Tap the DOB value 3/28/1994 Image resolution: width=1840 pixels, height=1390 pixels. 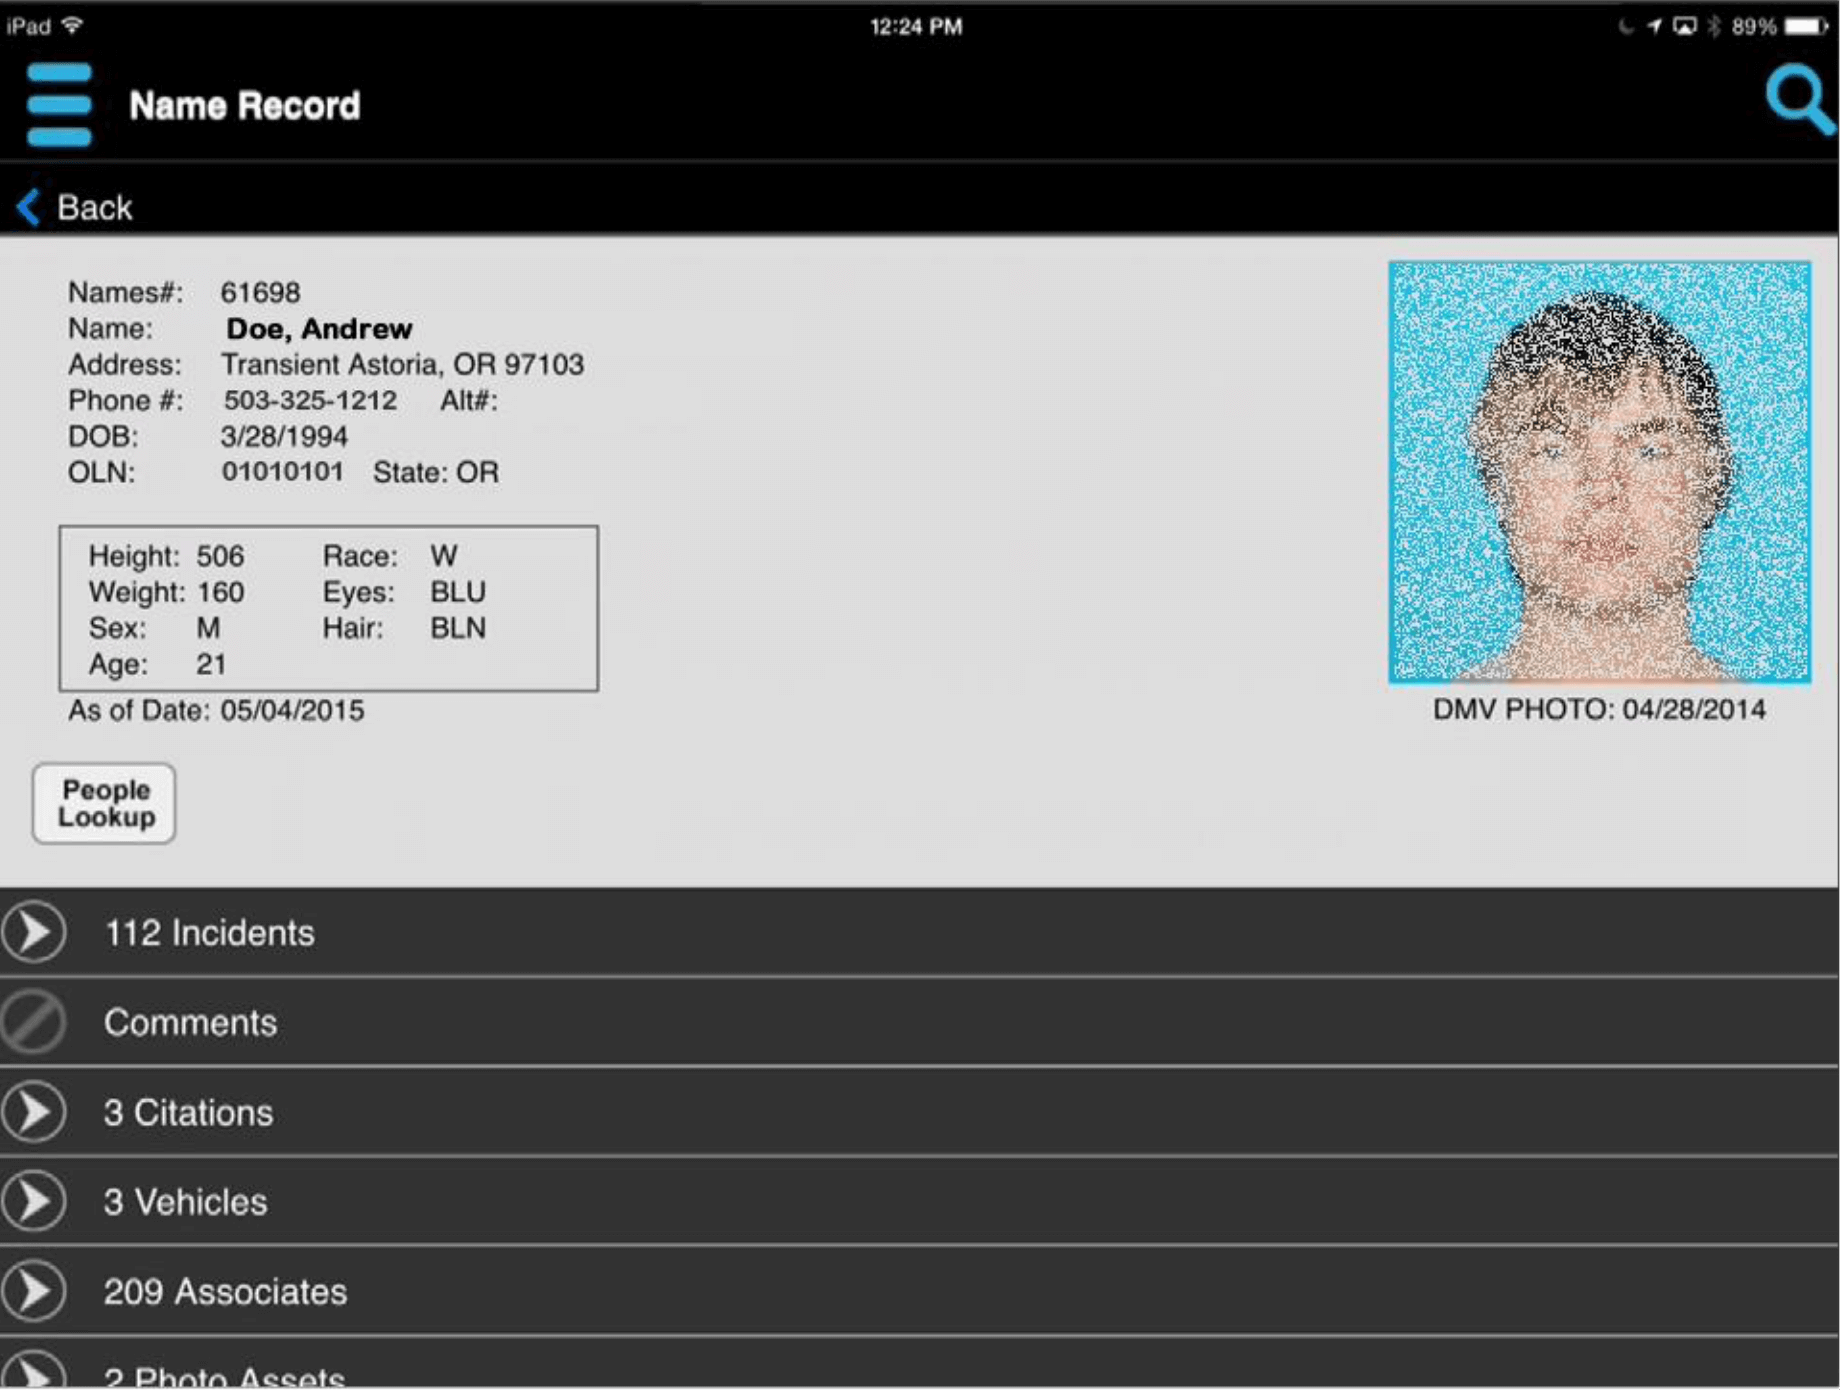[x=284, y=436]
